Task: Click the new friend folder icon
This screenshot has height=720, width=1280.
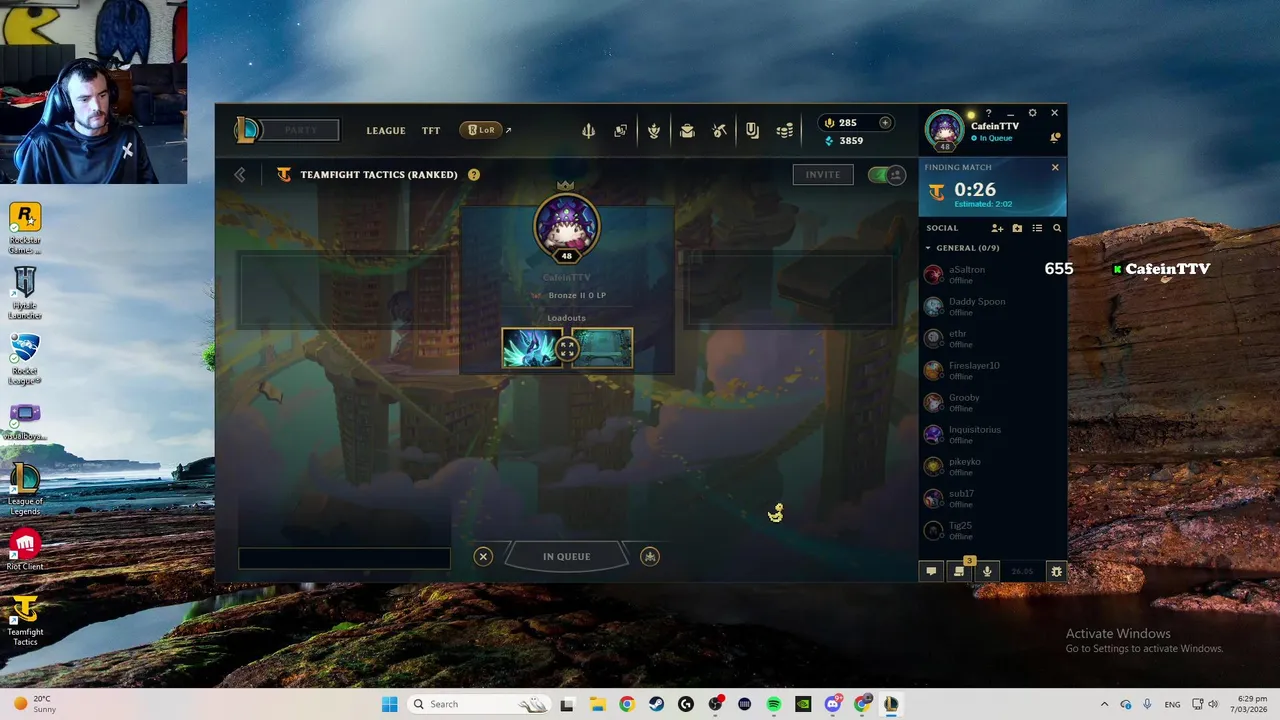Action: coord(1017,228)
